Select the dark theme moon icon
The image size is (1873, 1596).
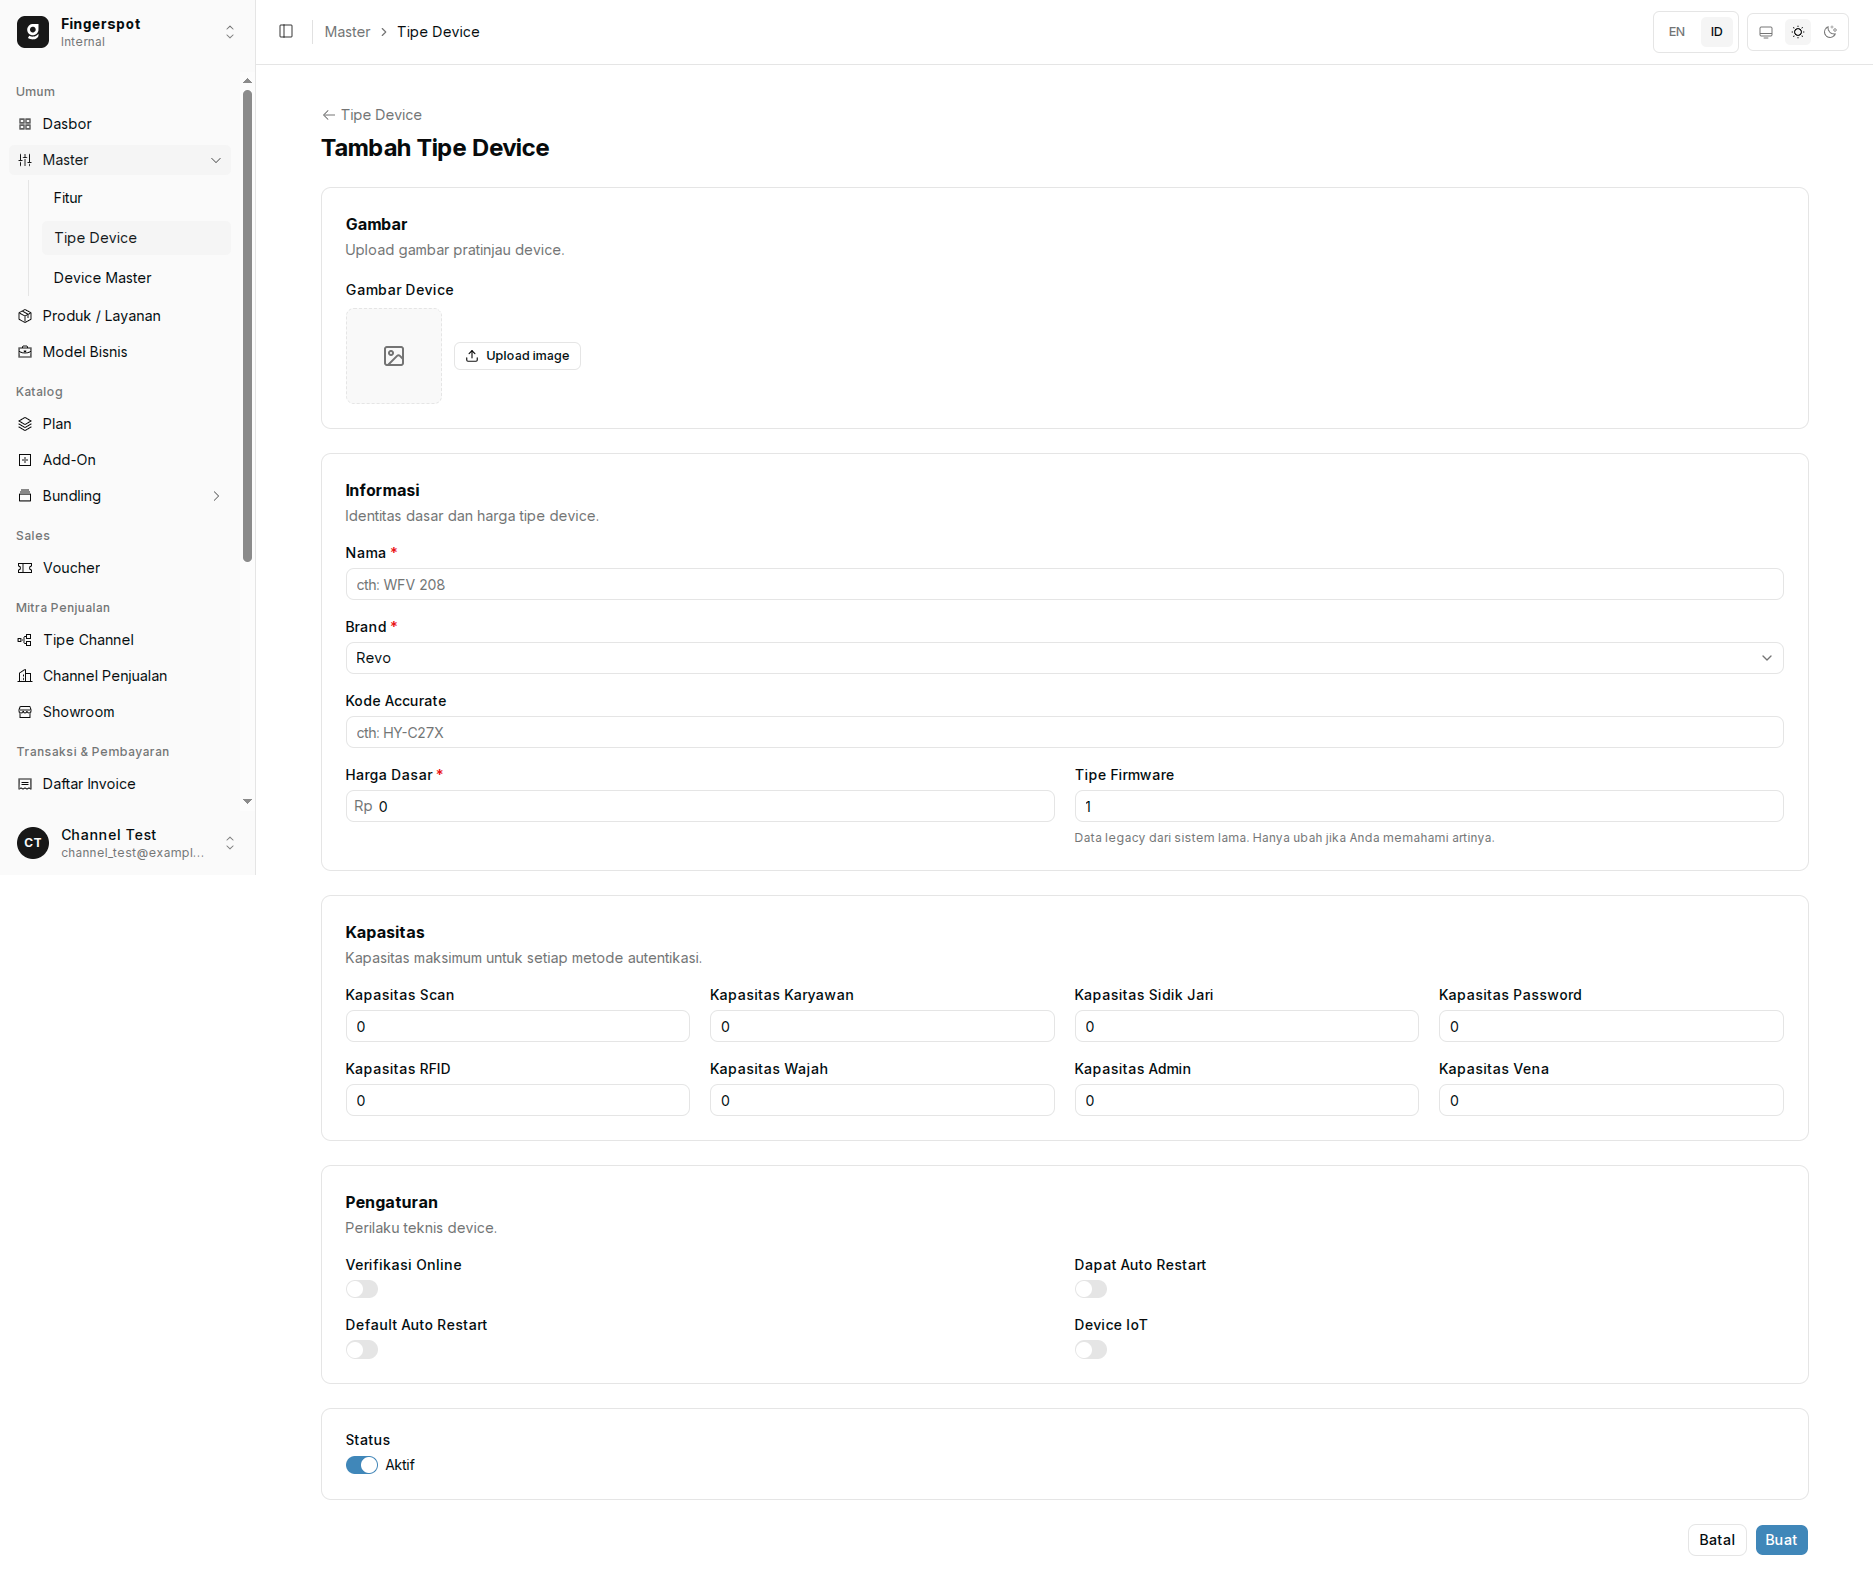pos(1830,32)
